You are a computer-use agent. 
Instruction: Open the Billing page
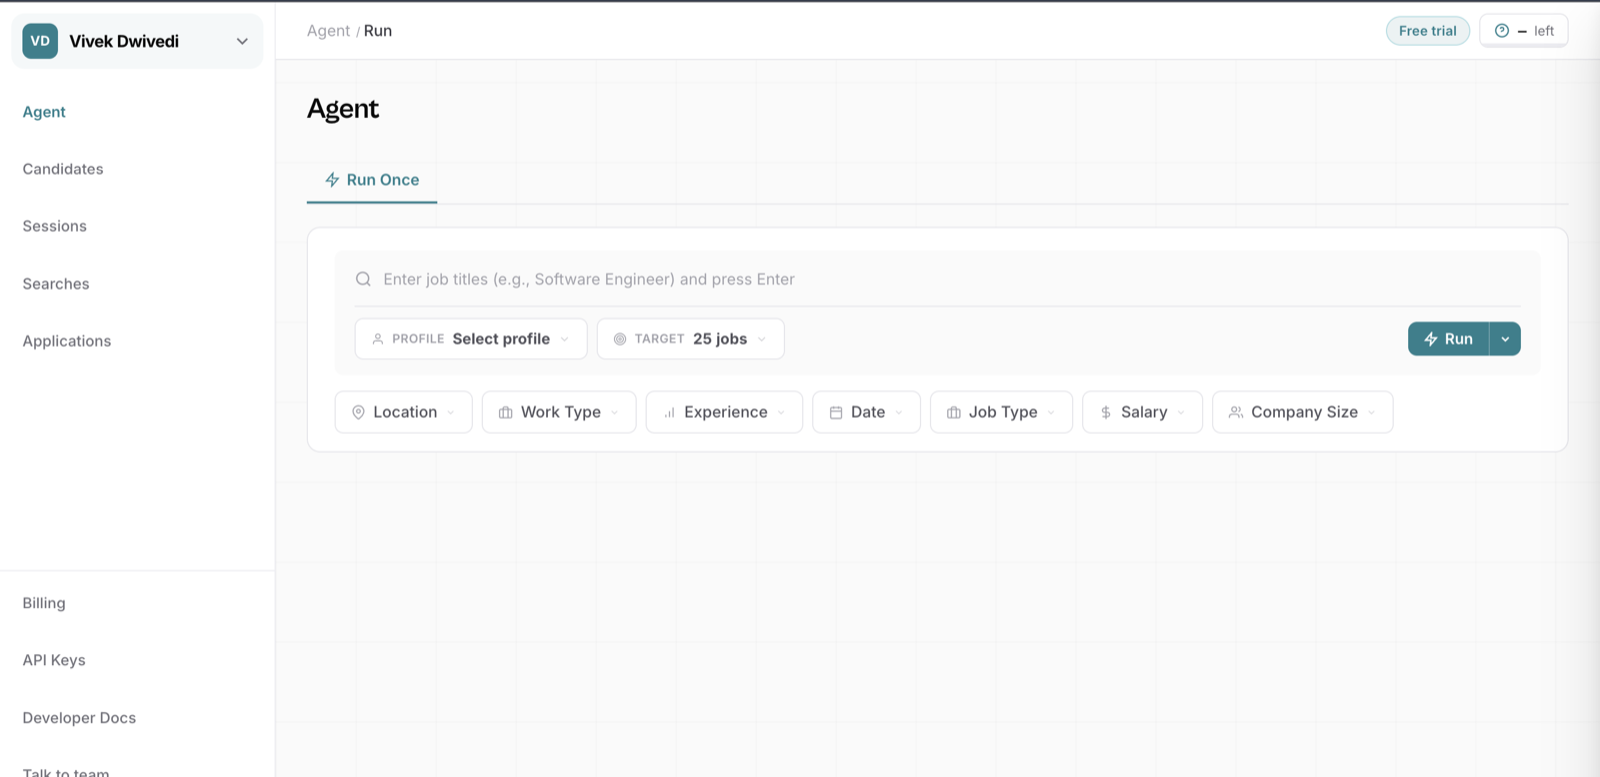pyautogui.click(x=44, y=603)
